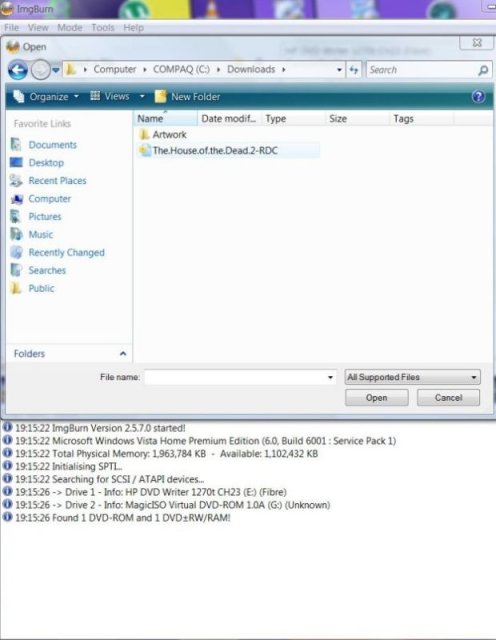Sort by the Name column header

point(165,119)
